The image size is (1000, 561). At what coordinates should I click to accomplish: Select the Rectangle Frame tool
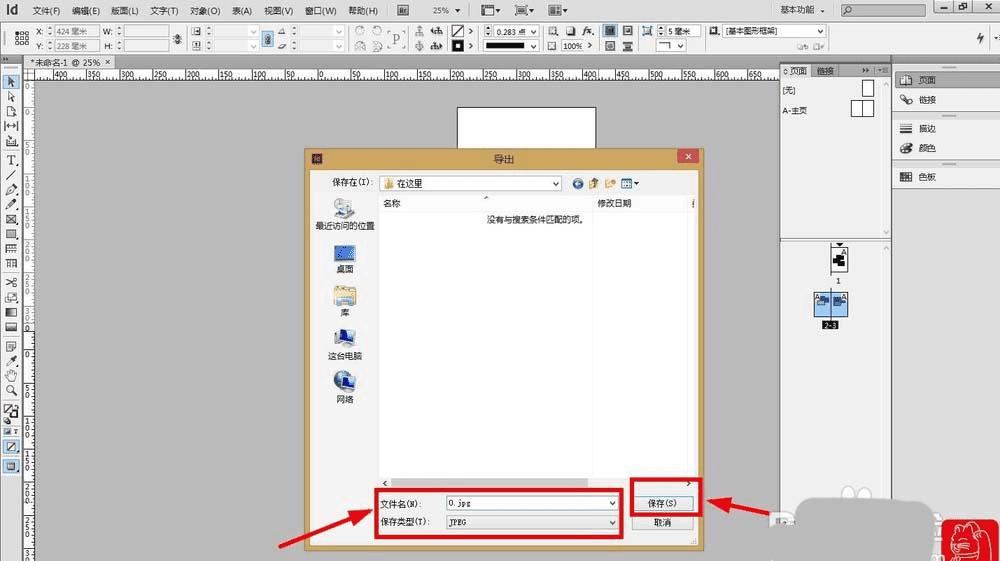pos(11,219)
